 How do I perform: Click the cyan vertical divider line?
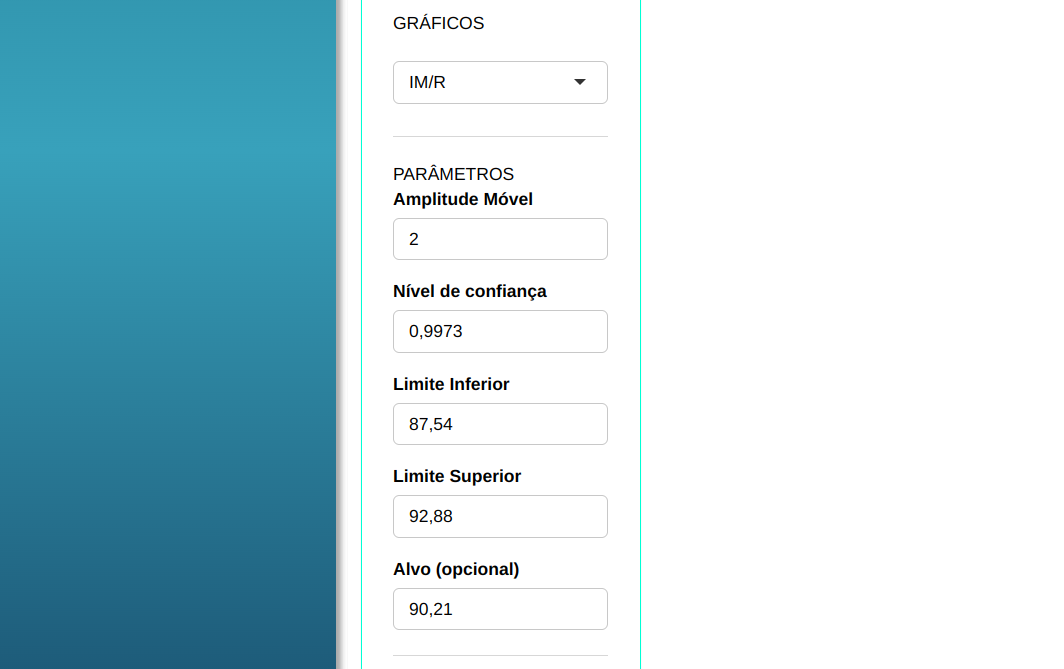click(x=640, y=334)
